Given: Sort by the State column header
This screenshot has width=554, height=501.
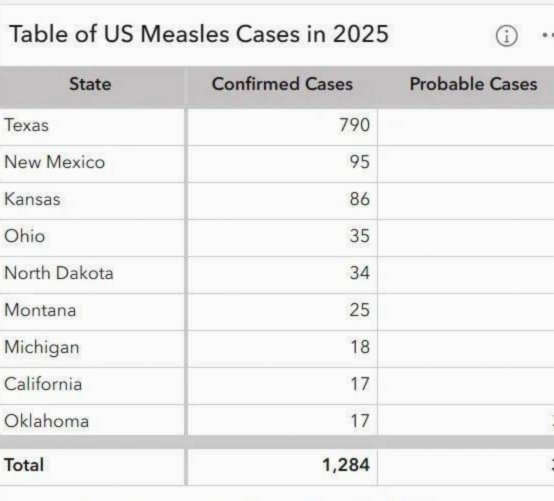Looking at the screenshot, I should click(x=90, y=84).
